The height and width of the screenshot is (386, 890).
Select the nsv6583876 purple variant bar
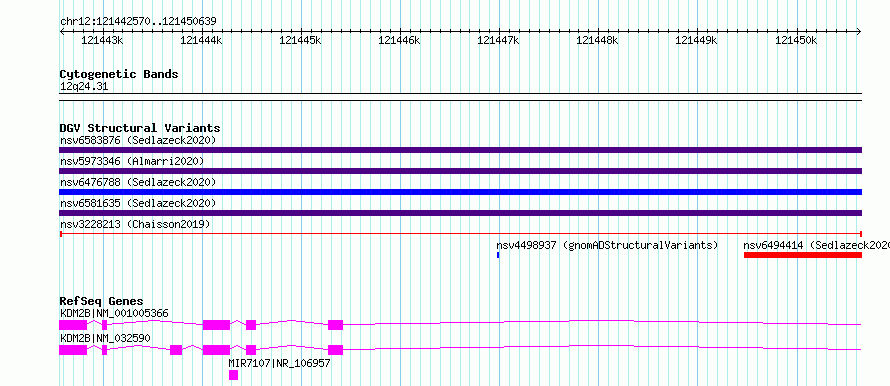tap(460, 150)
